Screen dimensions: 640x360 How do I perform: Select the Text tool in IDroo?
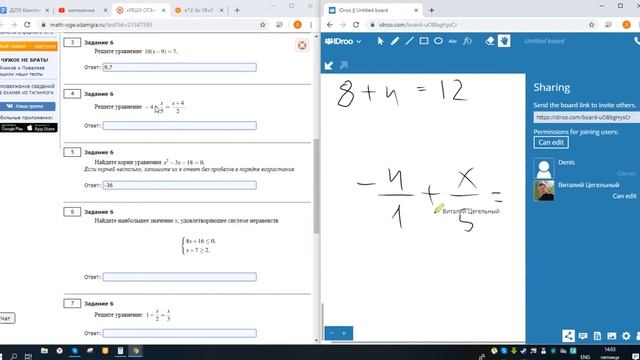[453, 41]
